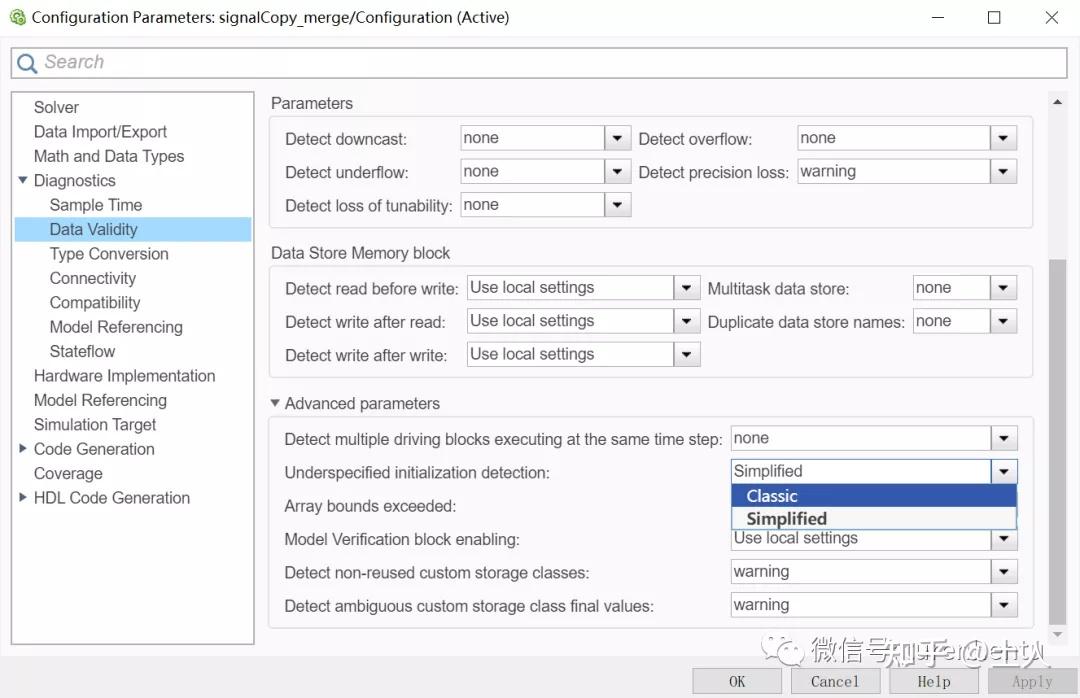Open multiple driving blocks detection dropdown
Screen dimensions: 1080x698
coord(1004,438)
